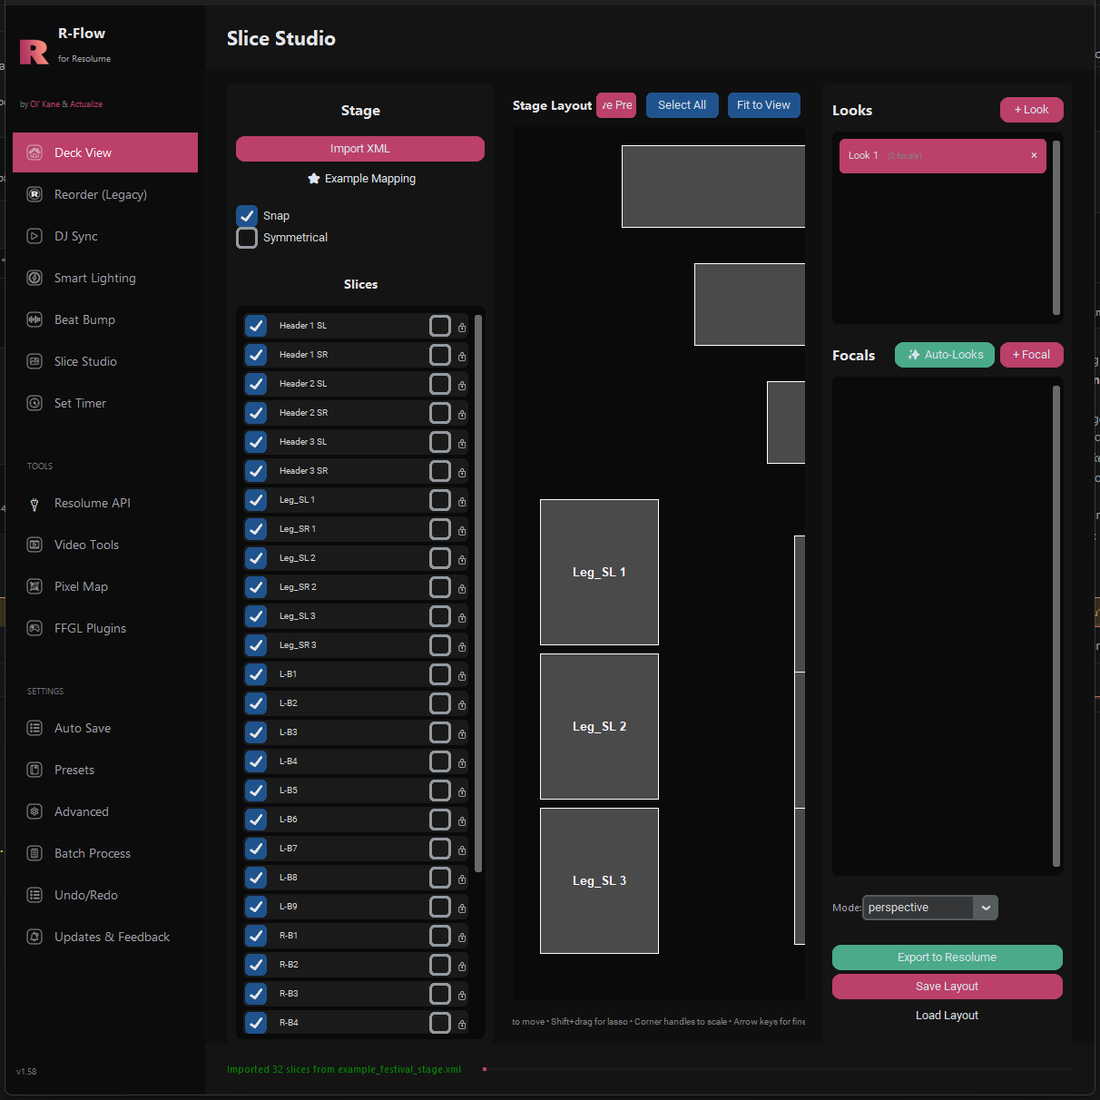Click Select All in Stage Layout
Viewport: 1100px width, 1100px height.
click(682, 105)
